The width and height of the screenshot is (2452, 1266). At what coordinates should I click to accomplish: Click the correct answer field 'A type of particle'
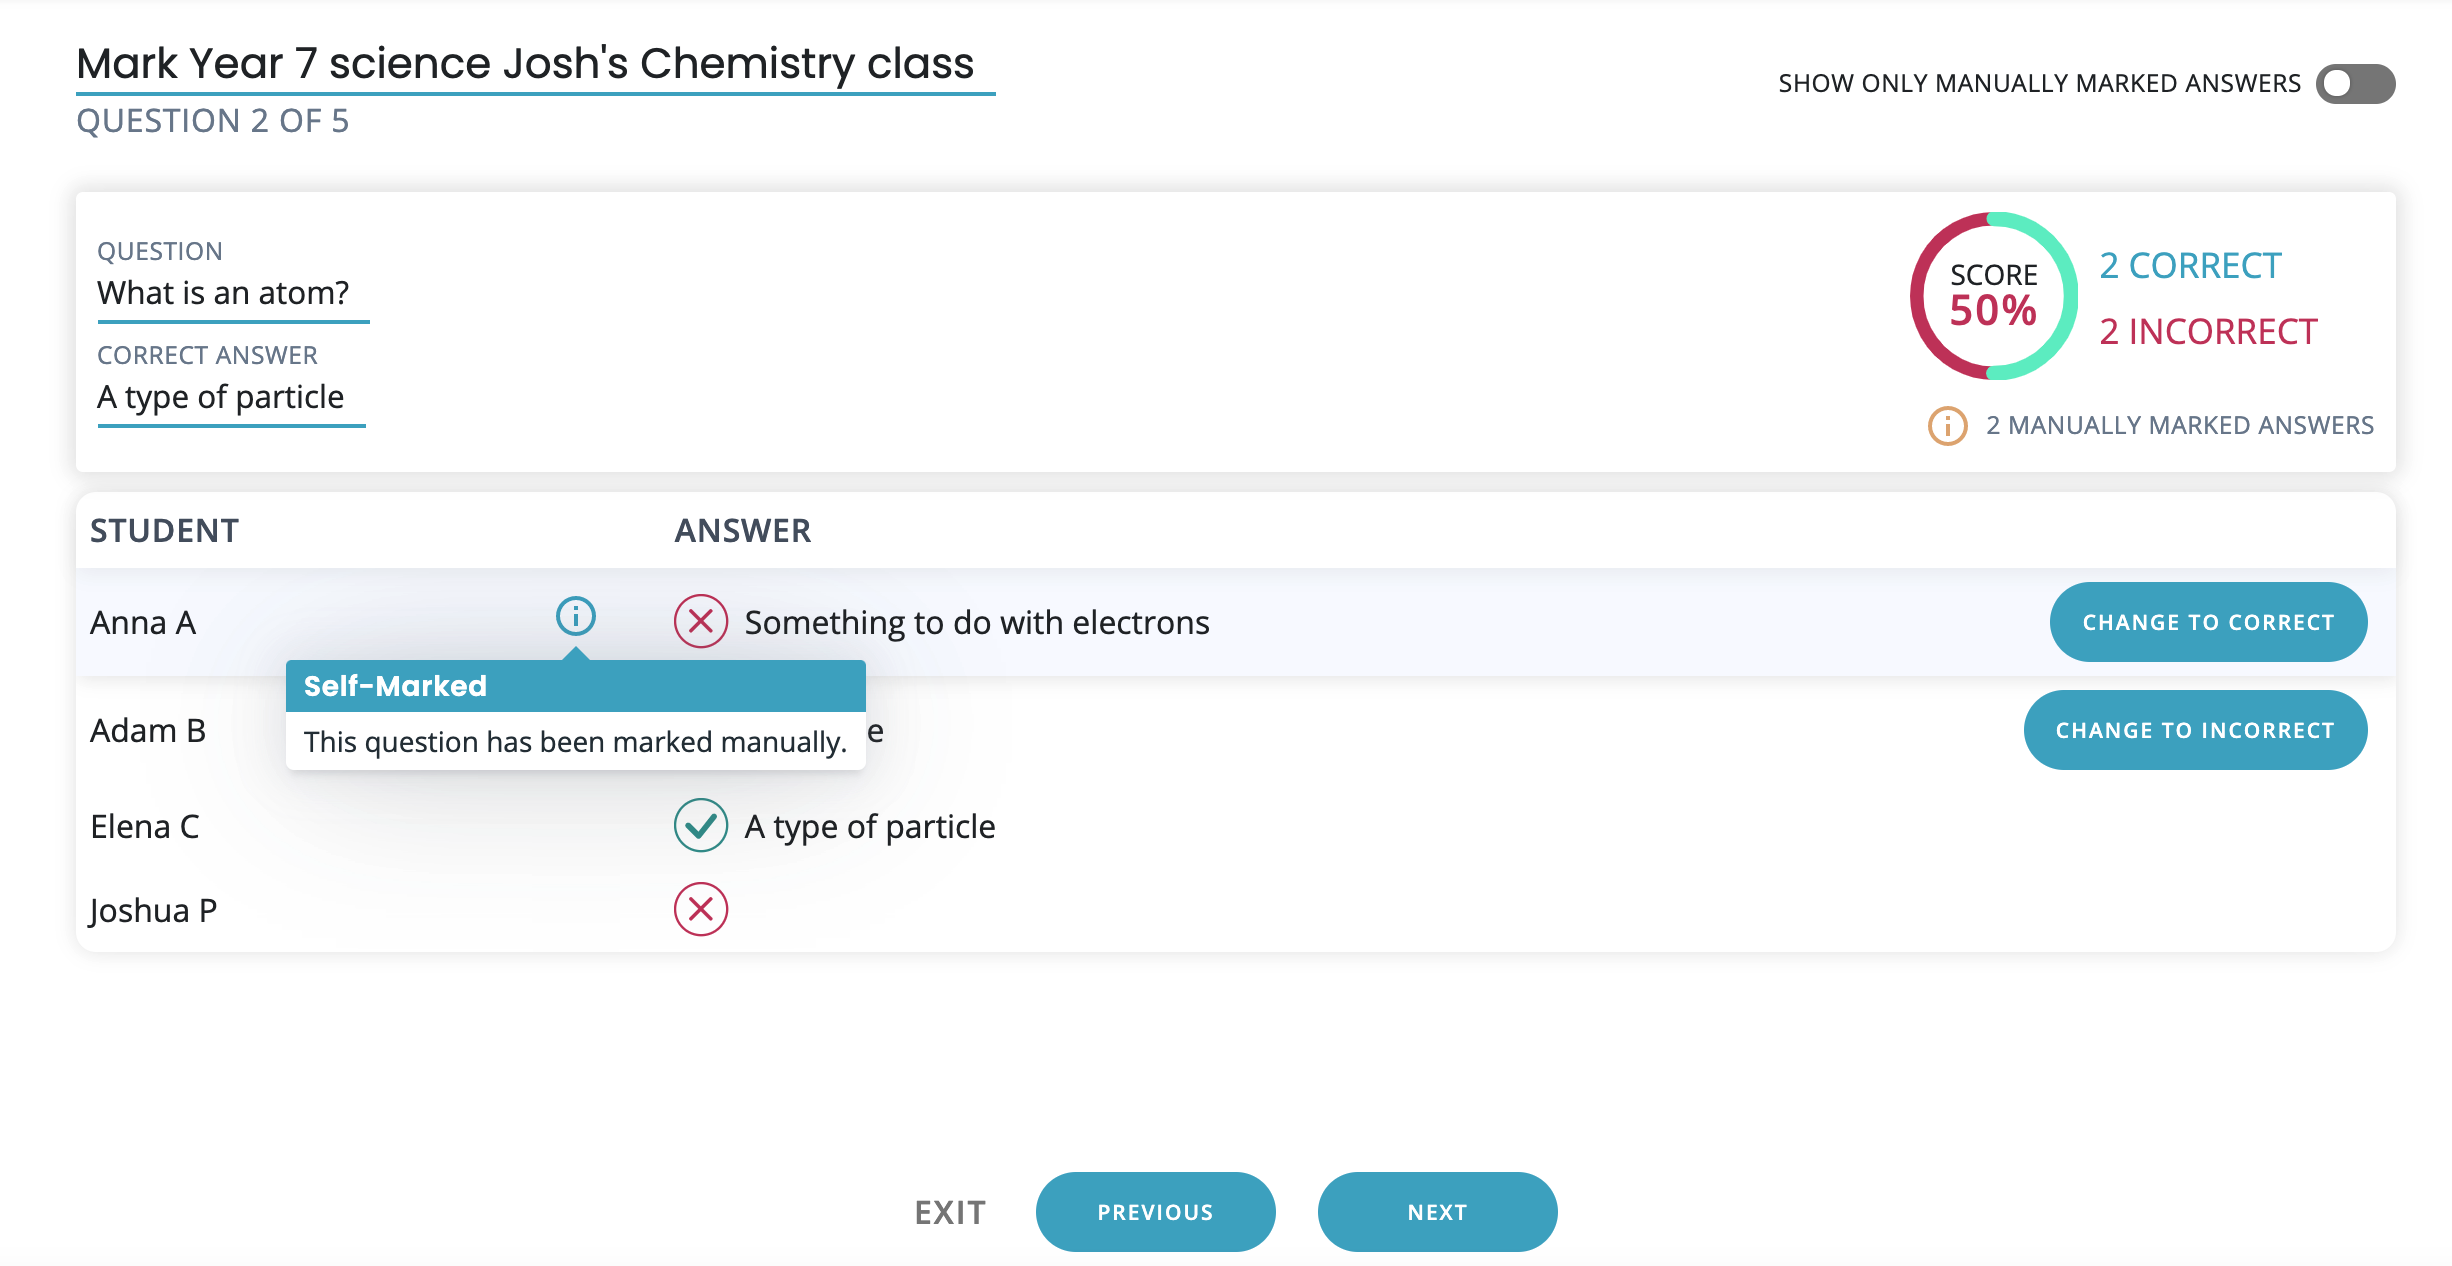tap(221, 397)
